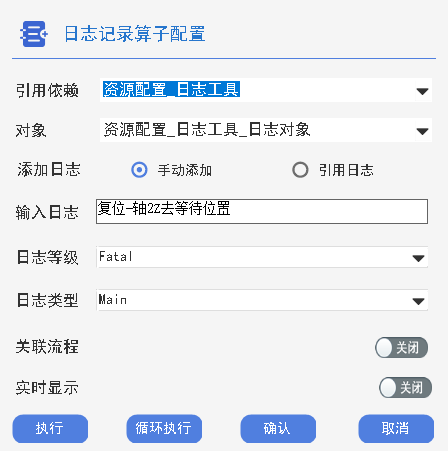Screen dimensions: 448x451
Task: Open the 引用依赖 dropdown arrow
Action: tap(422, 91)
